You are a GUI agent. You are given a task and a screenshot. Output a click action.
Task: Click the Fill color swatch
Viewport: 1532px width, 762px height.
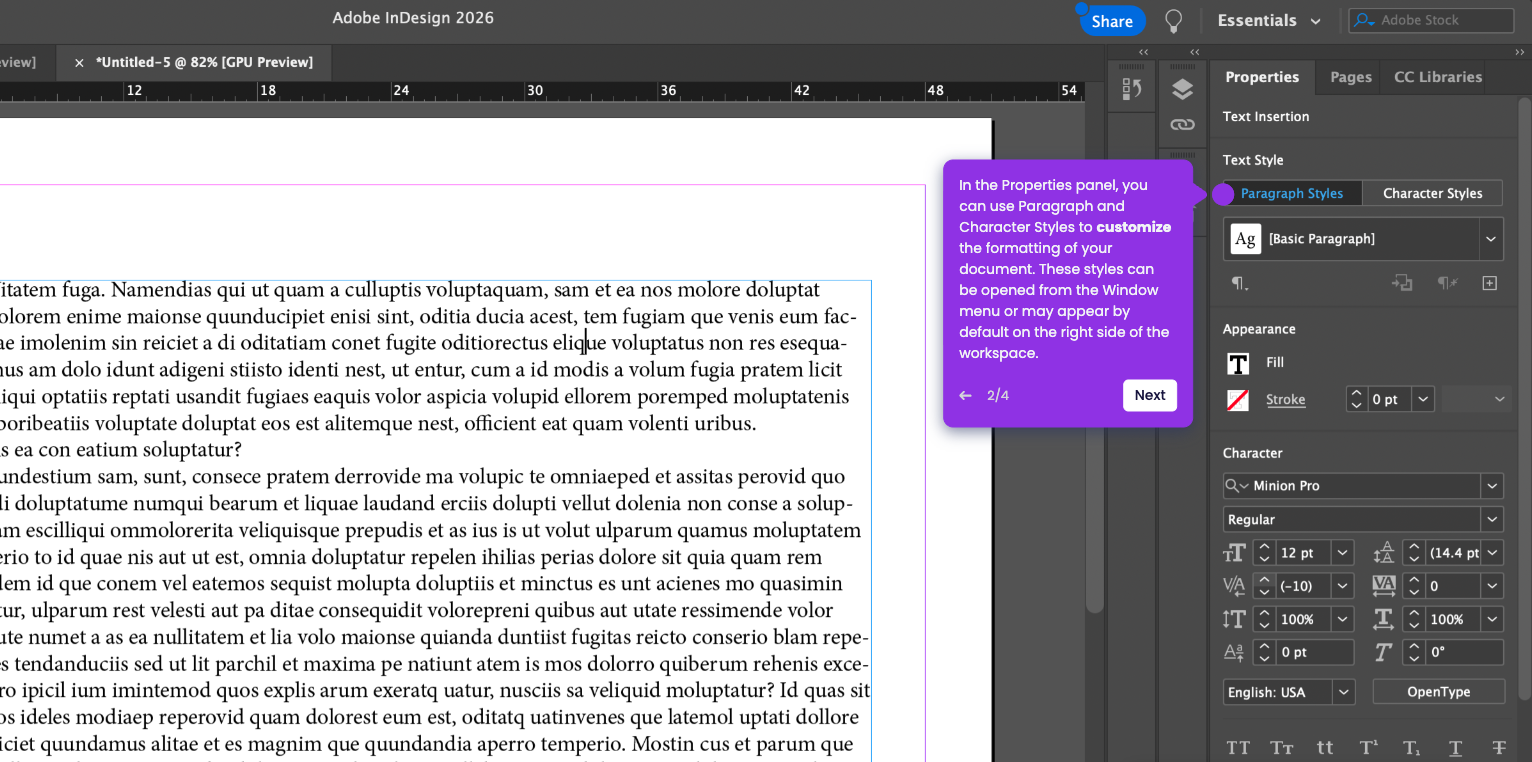click(x=1238, y=363)
